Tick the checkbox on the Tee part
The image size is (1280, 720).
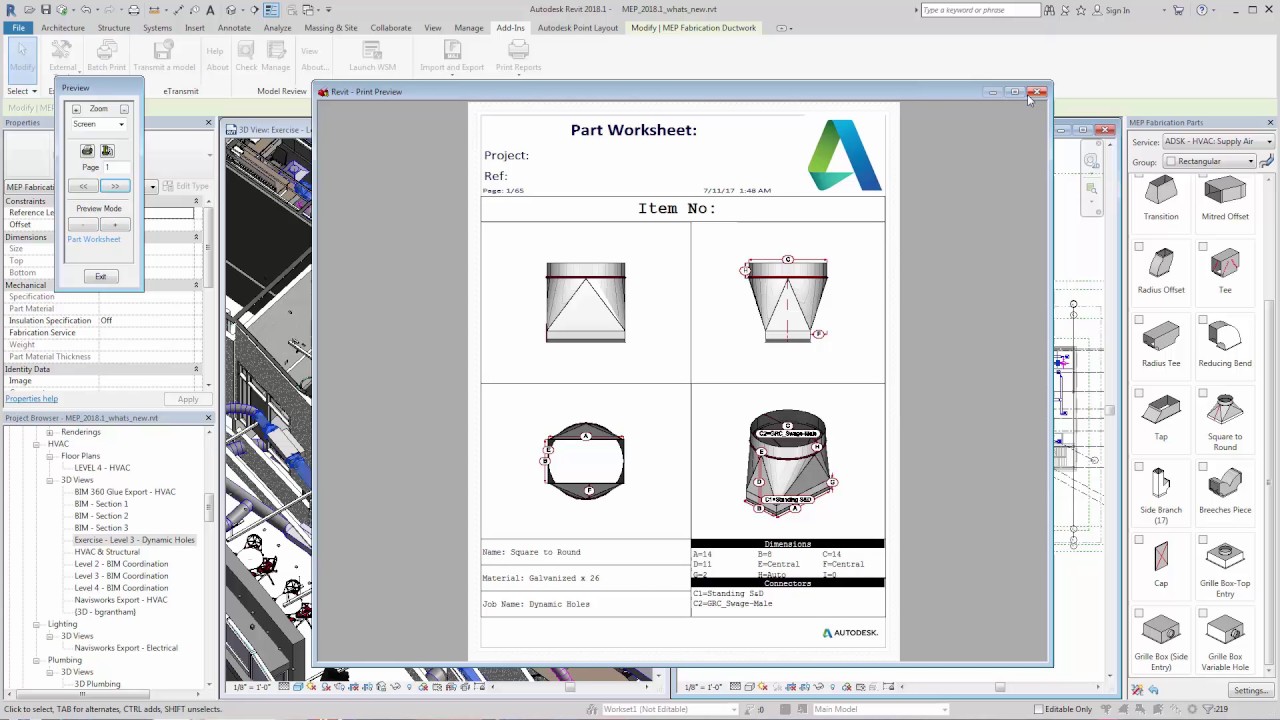1203,247
